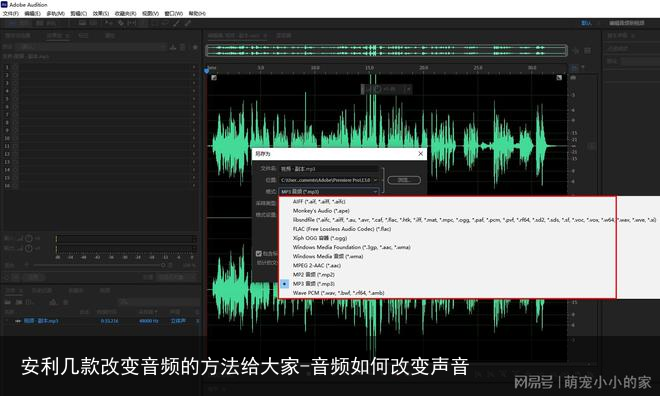This screenshot has height=396, width=660.
Task: Toggle the checkbox in Save As dialog
Action: 258,253
